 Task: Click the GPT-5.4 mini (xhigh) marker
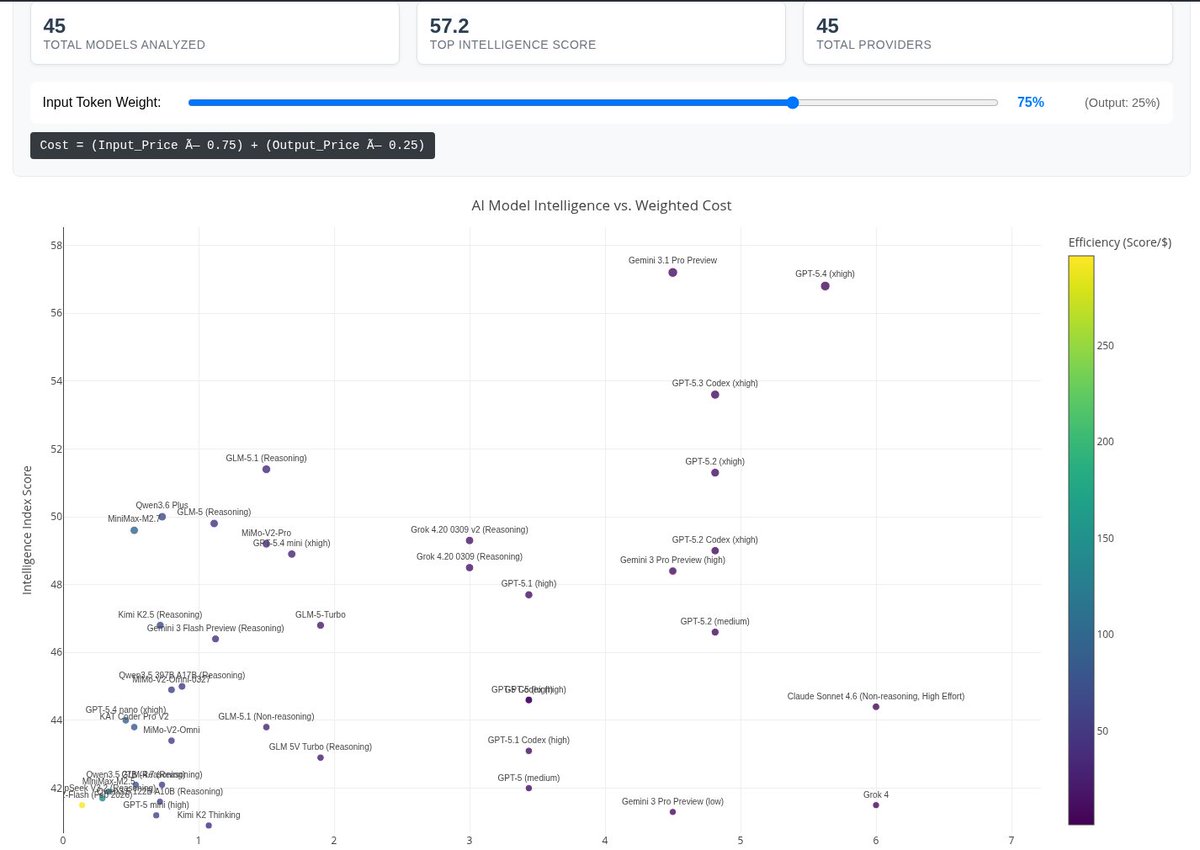[x=291, y=554]
